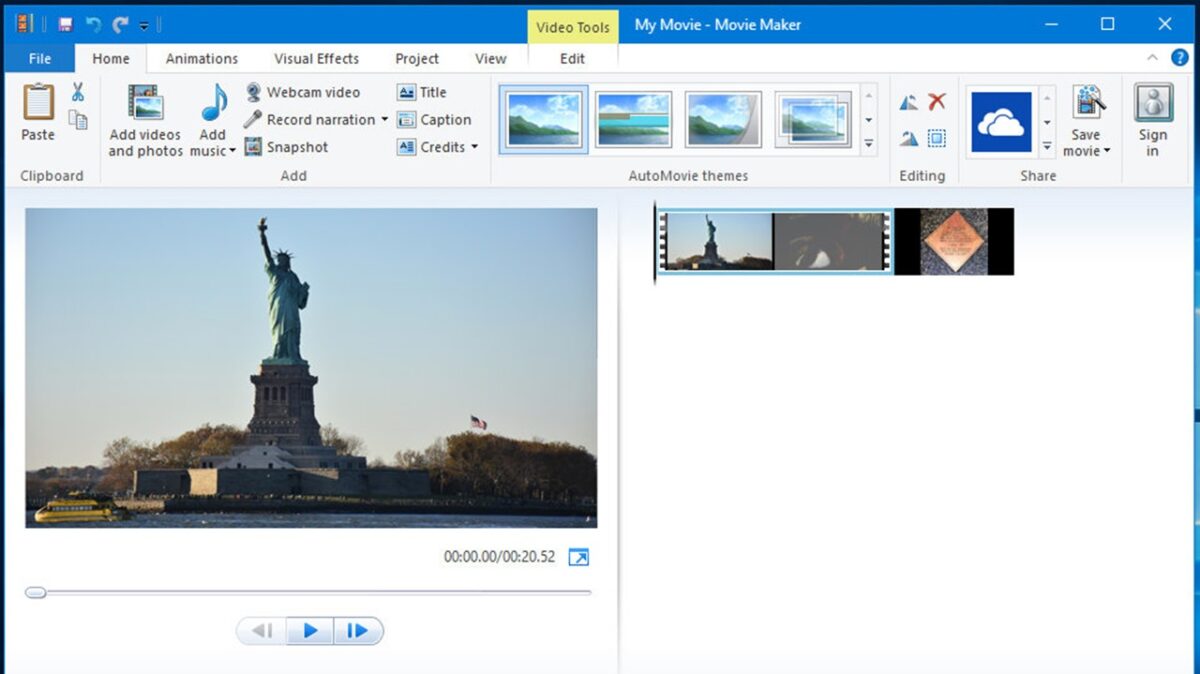Save project via quick access floppy icon
The height and width of the screenshot is (674, 1200).
[65, 24]
